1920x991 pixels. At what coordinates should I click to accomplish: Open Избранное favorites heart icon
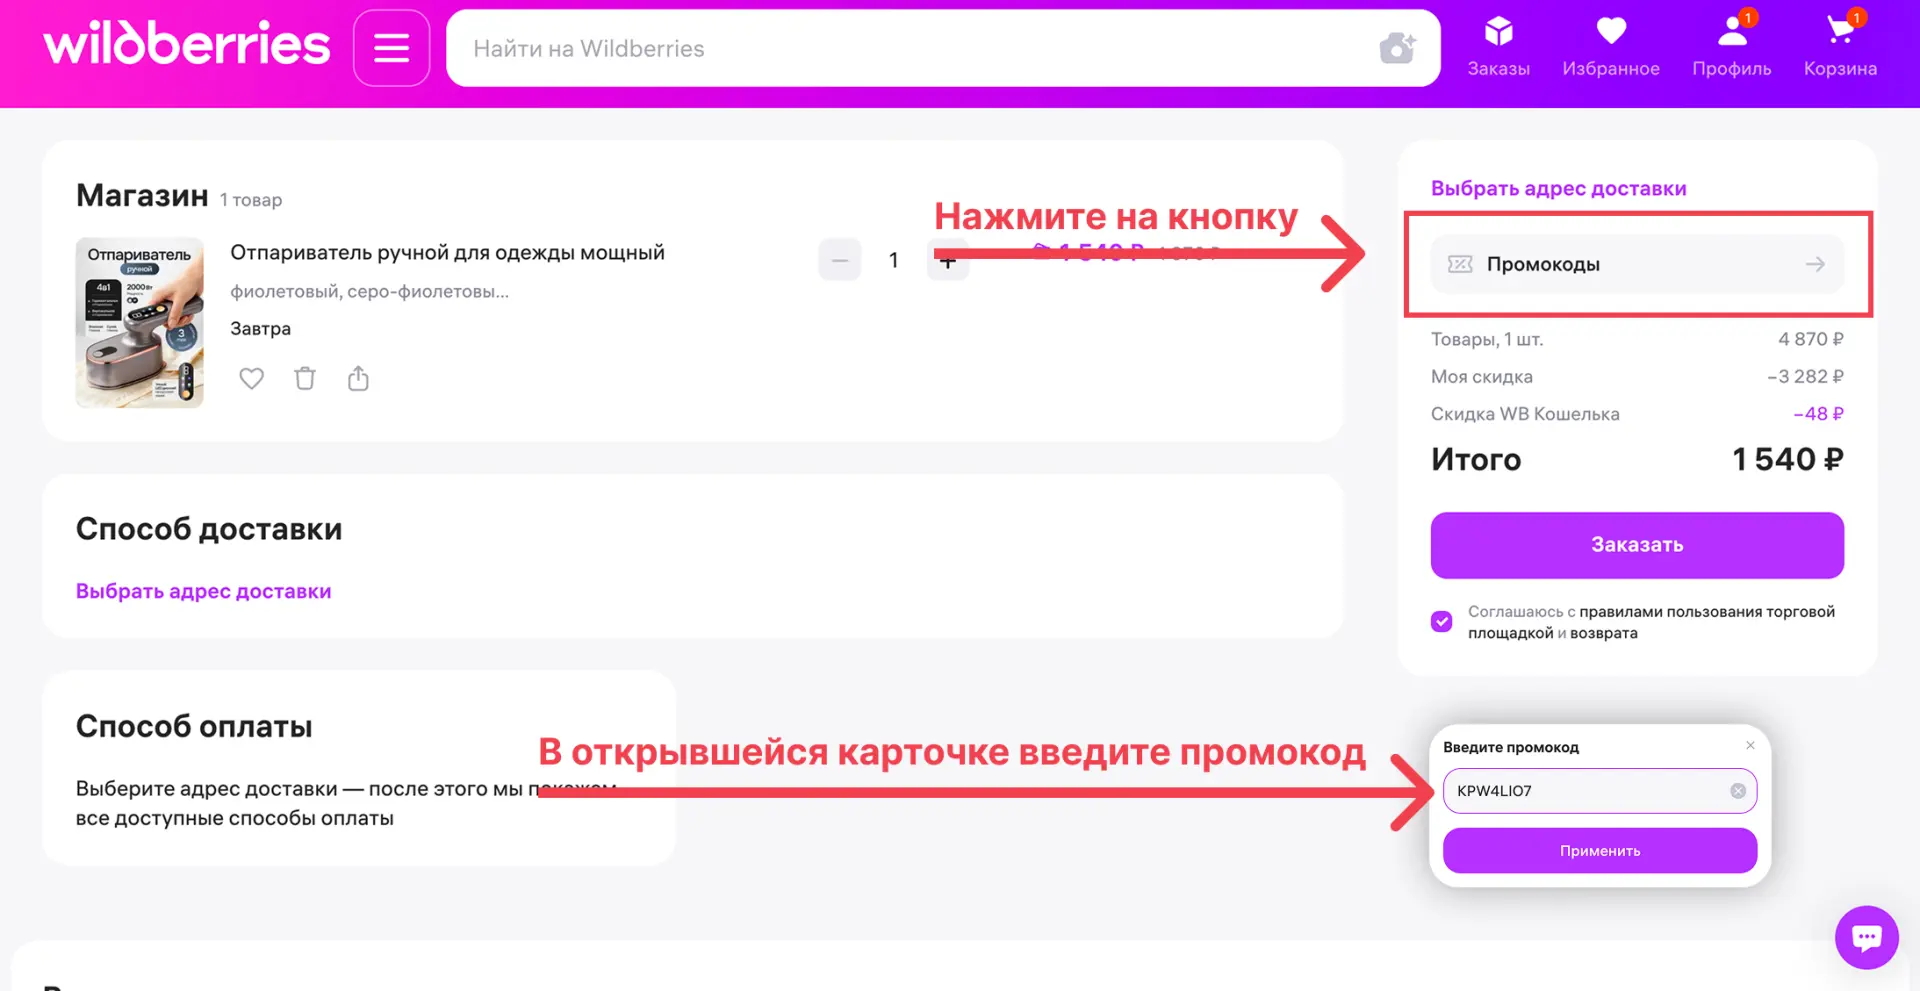point(1610,46)
